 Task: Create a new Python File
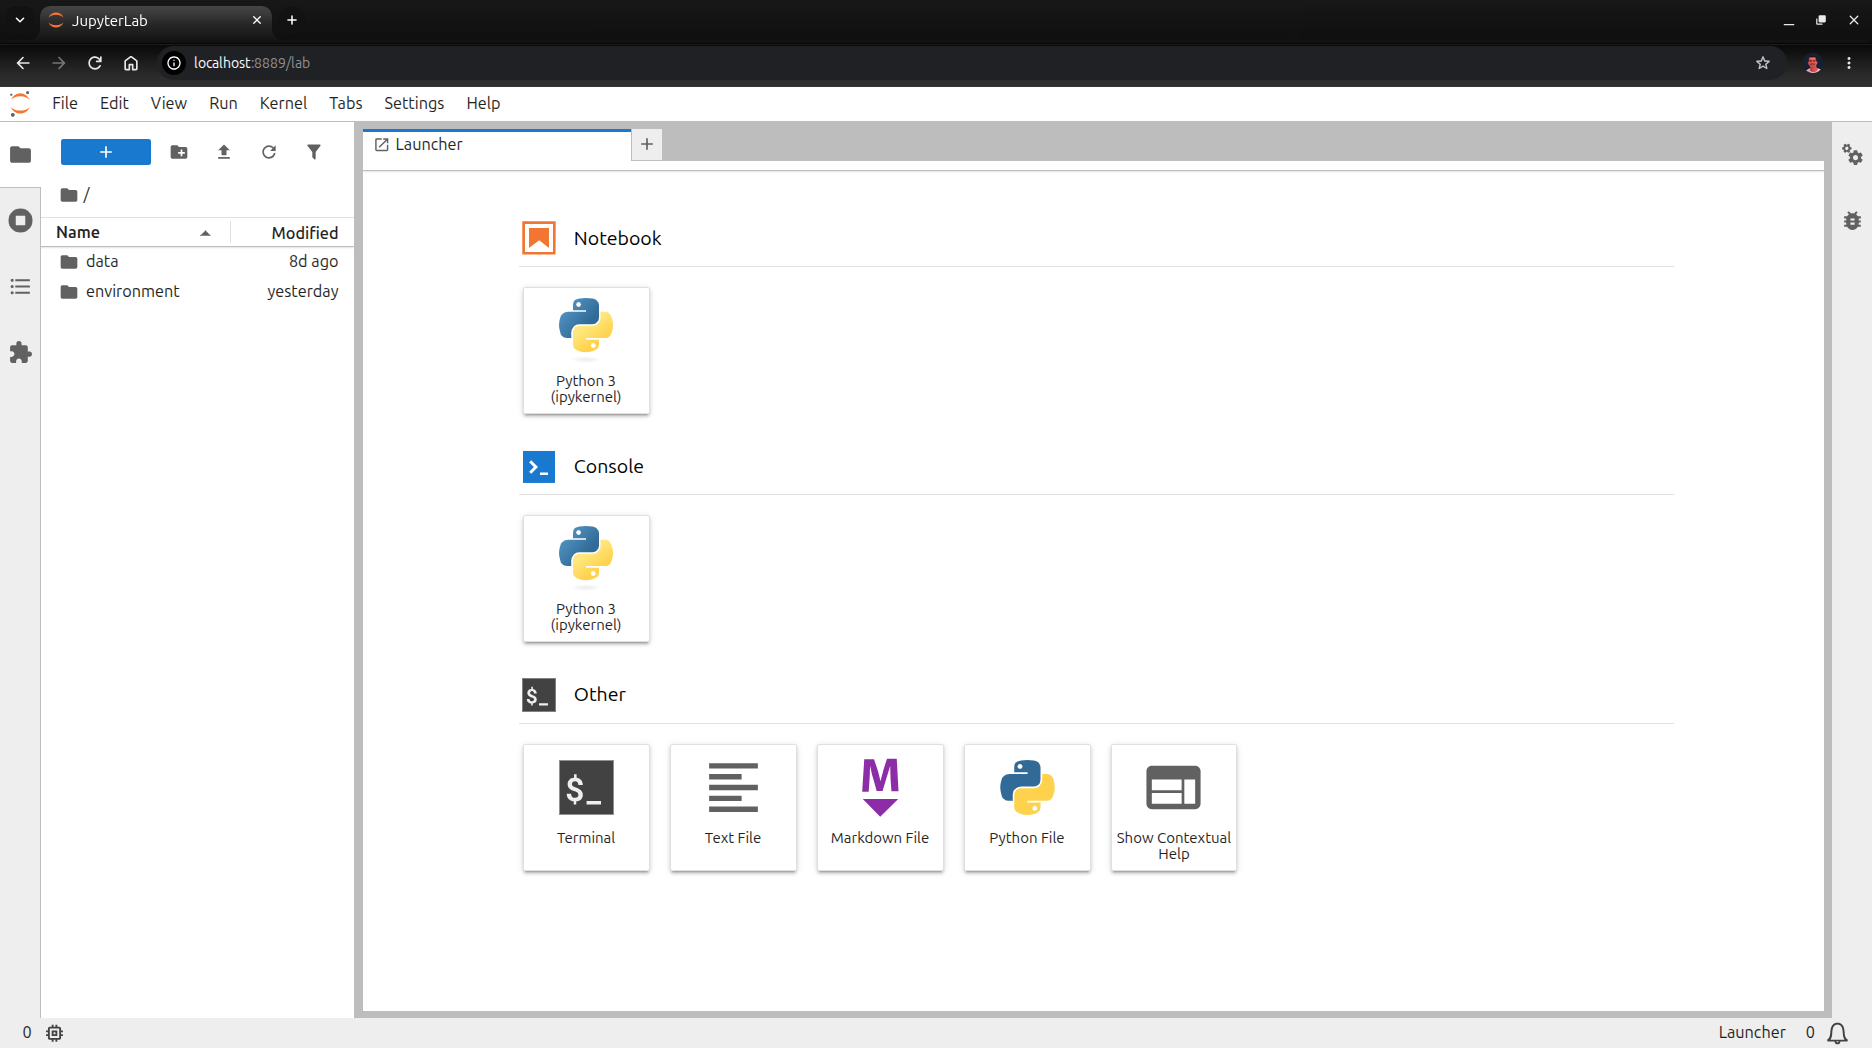1027,808
